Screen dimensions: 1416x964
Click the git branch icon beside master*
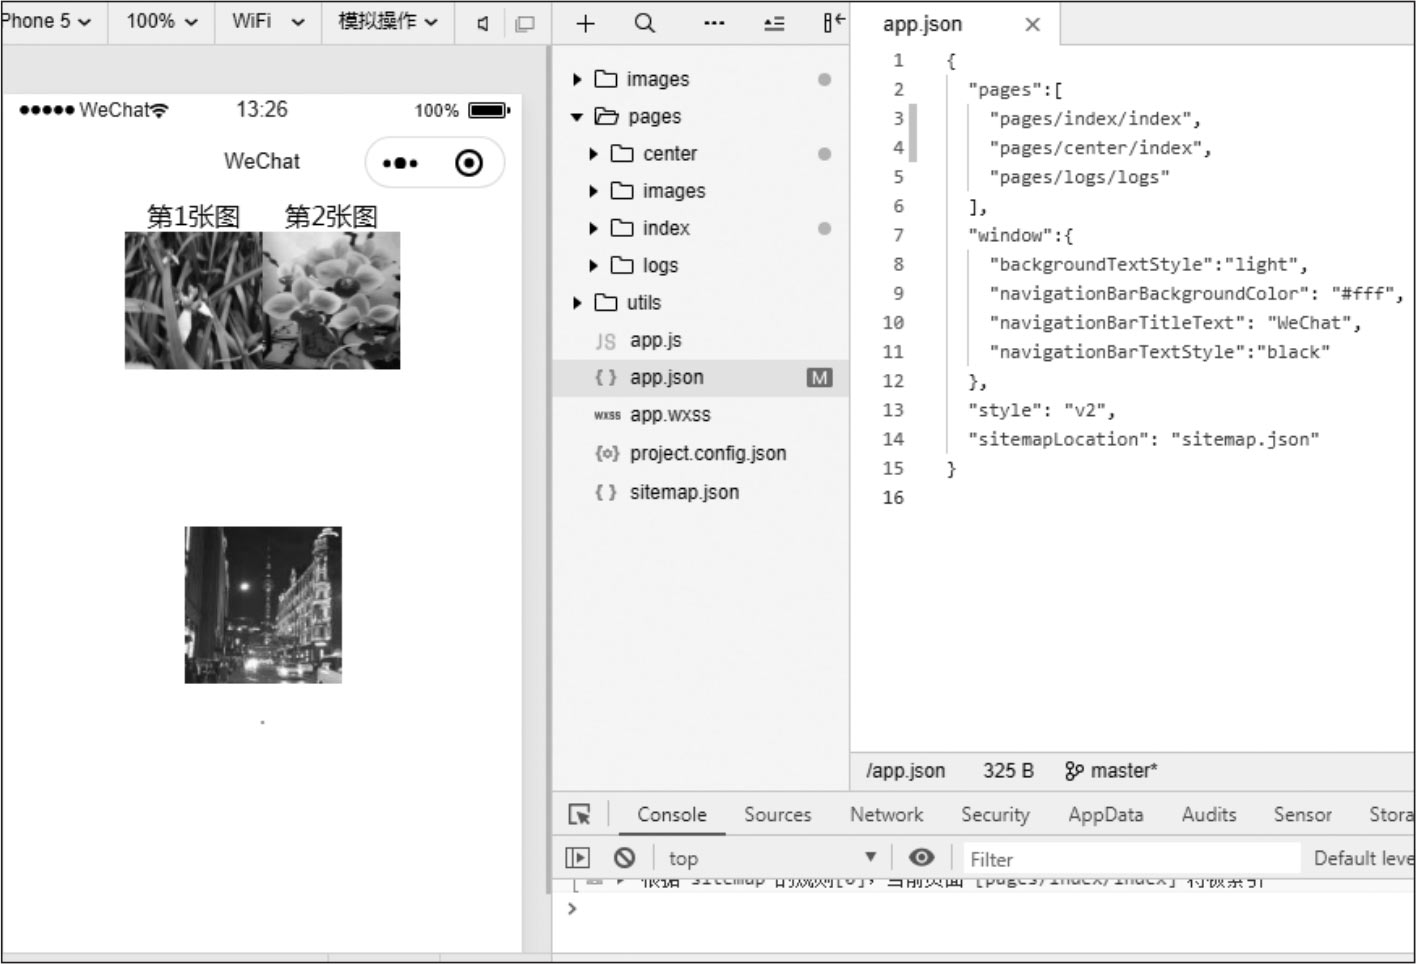(x=1074, y=771)
